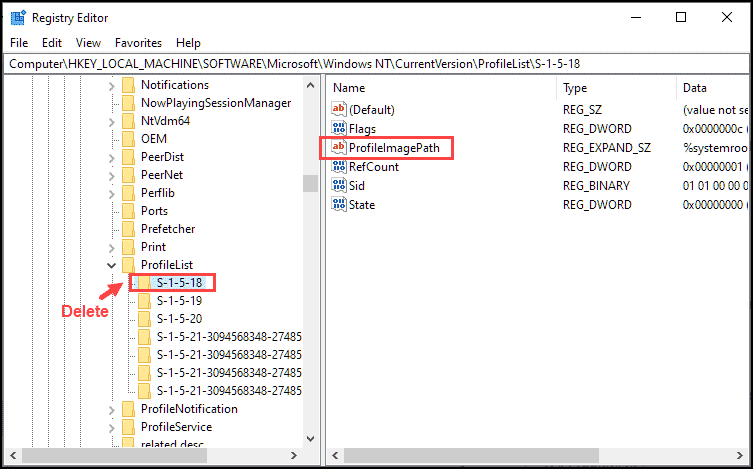
Task: Click the tree pane scroll up arrow
Action: coord(310,86)
